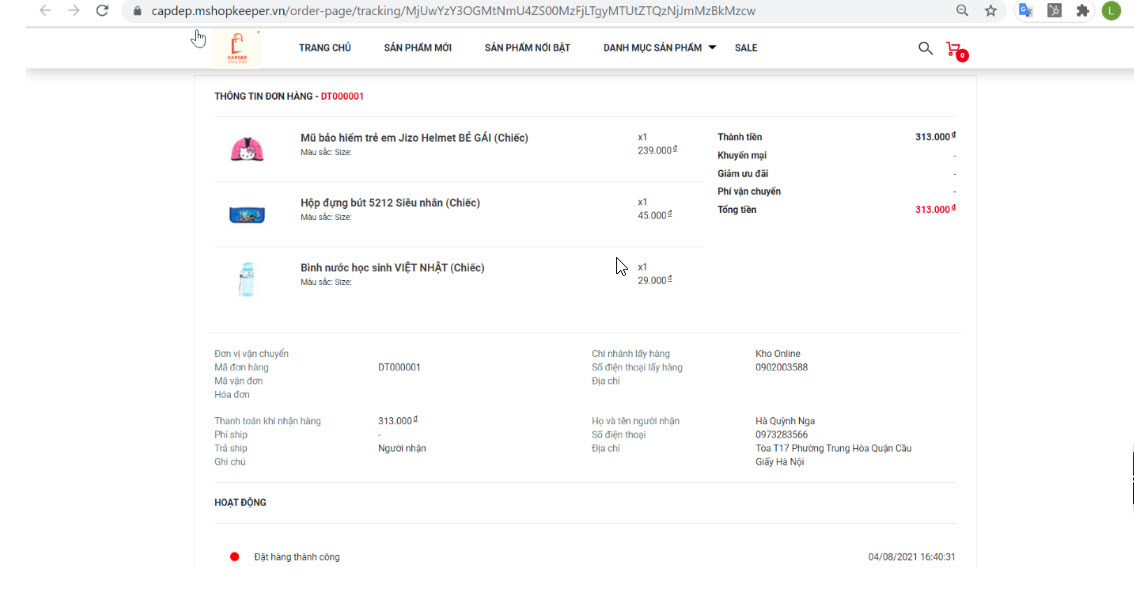1134x597 pixels.
Task: Click the padlock site info icon
Action: tap(137, 11)
